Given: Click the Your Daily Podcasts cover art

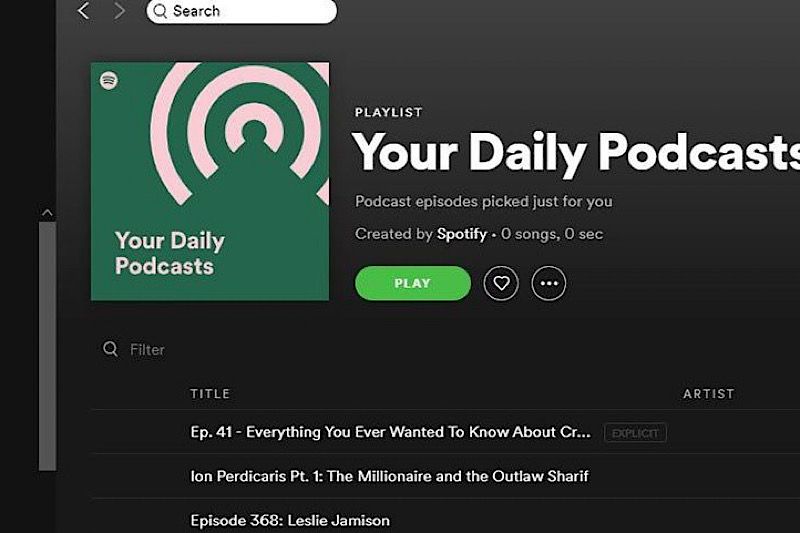Looking at the screenshot, I should tap(210, 181).
